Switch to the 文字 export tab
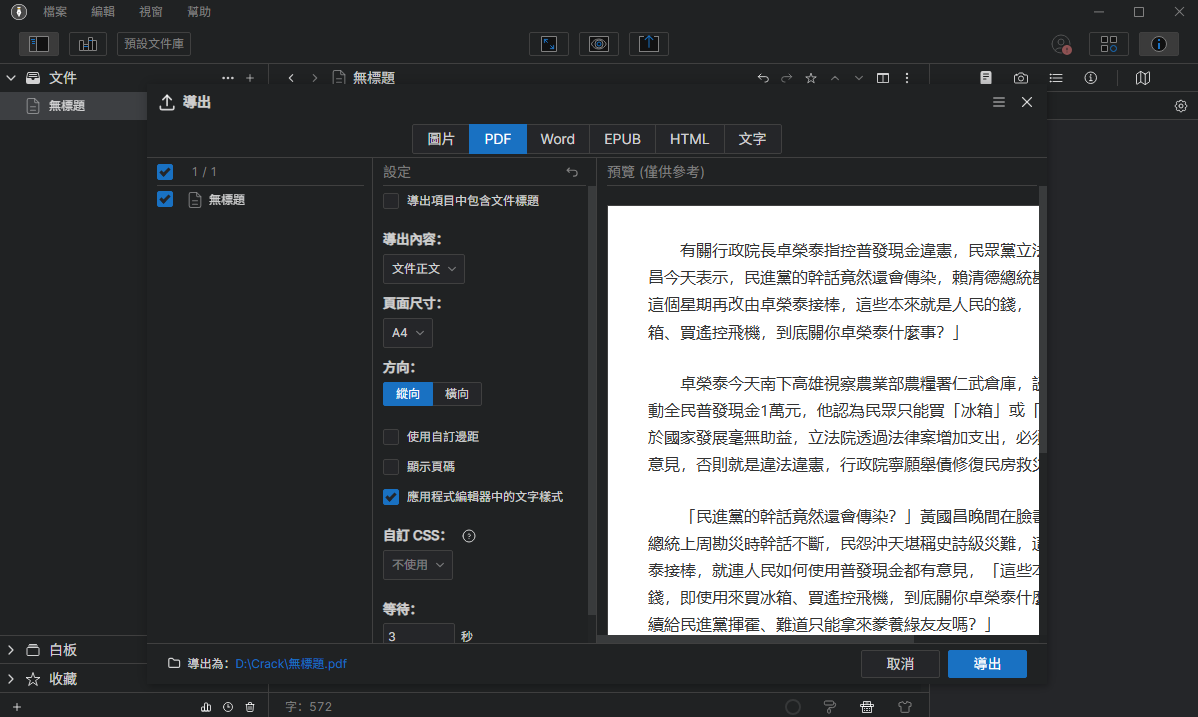 pos(752,139)
